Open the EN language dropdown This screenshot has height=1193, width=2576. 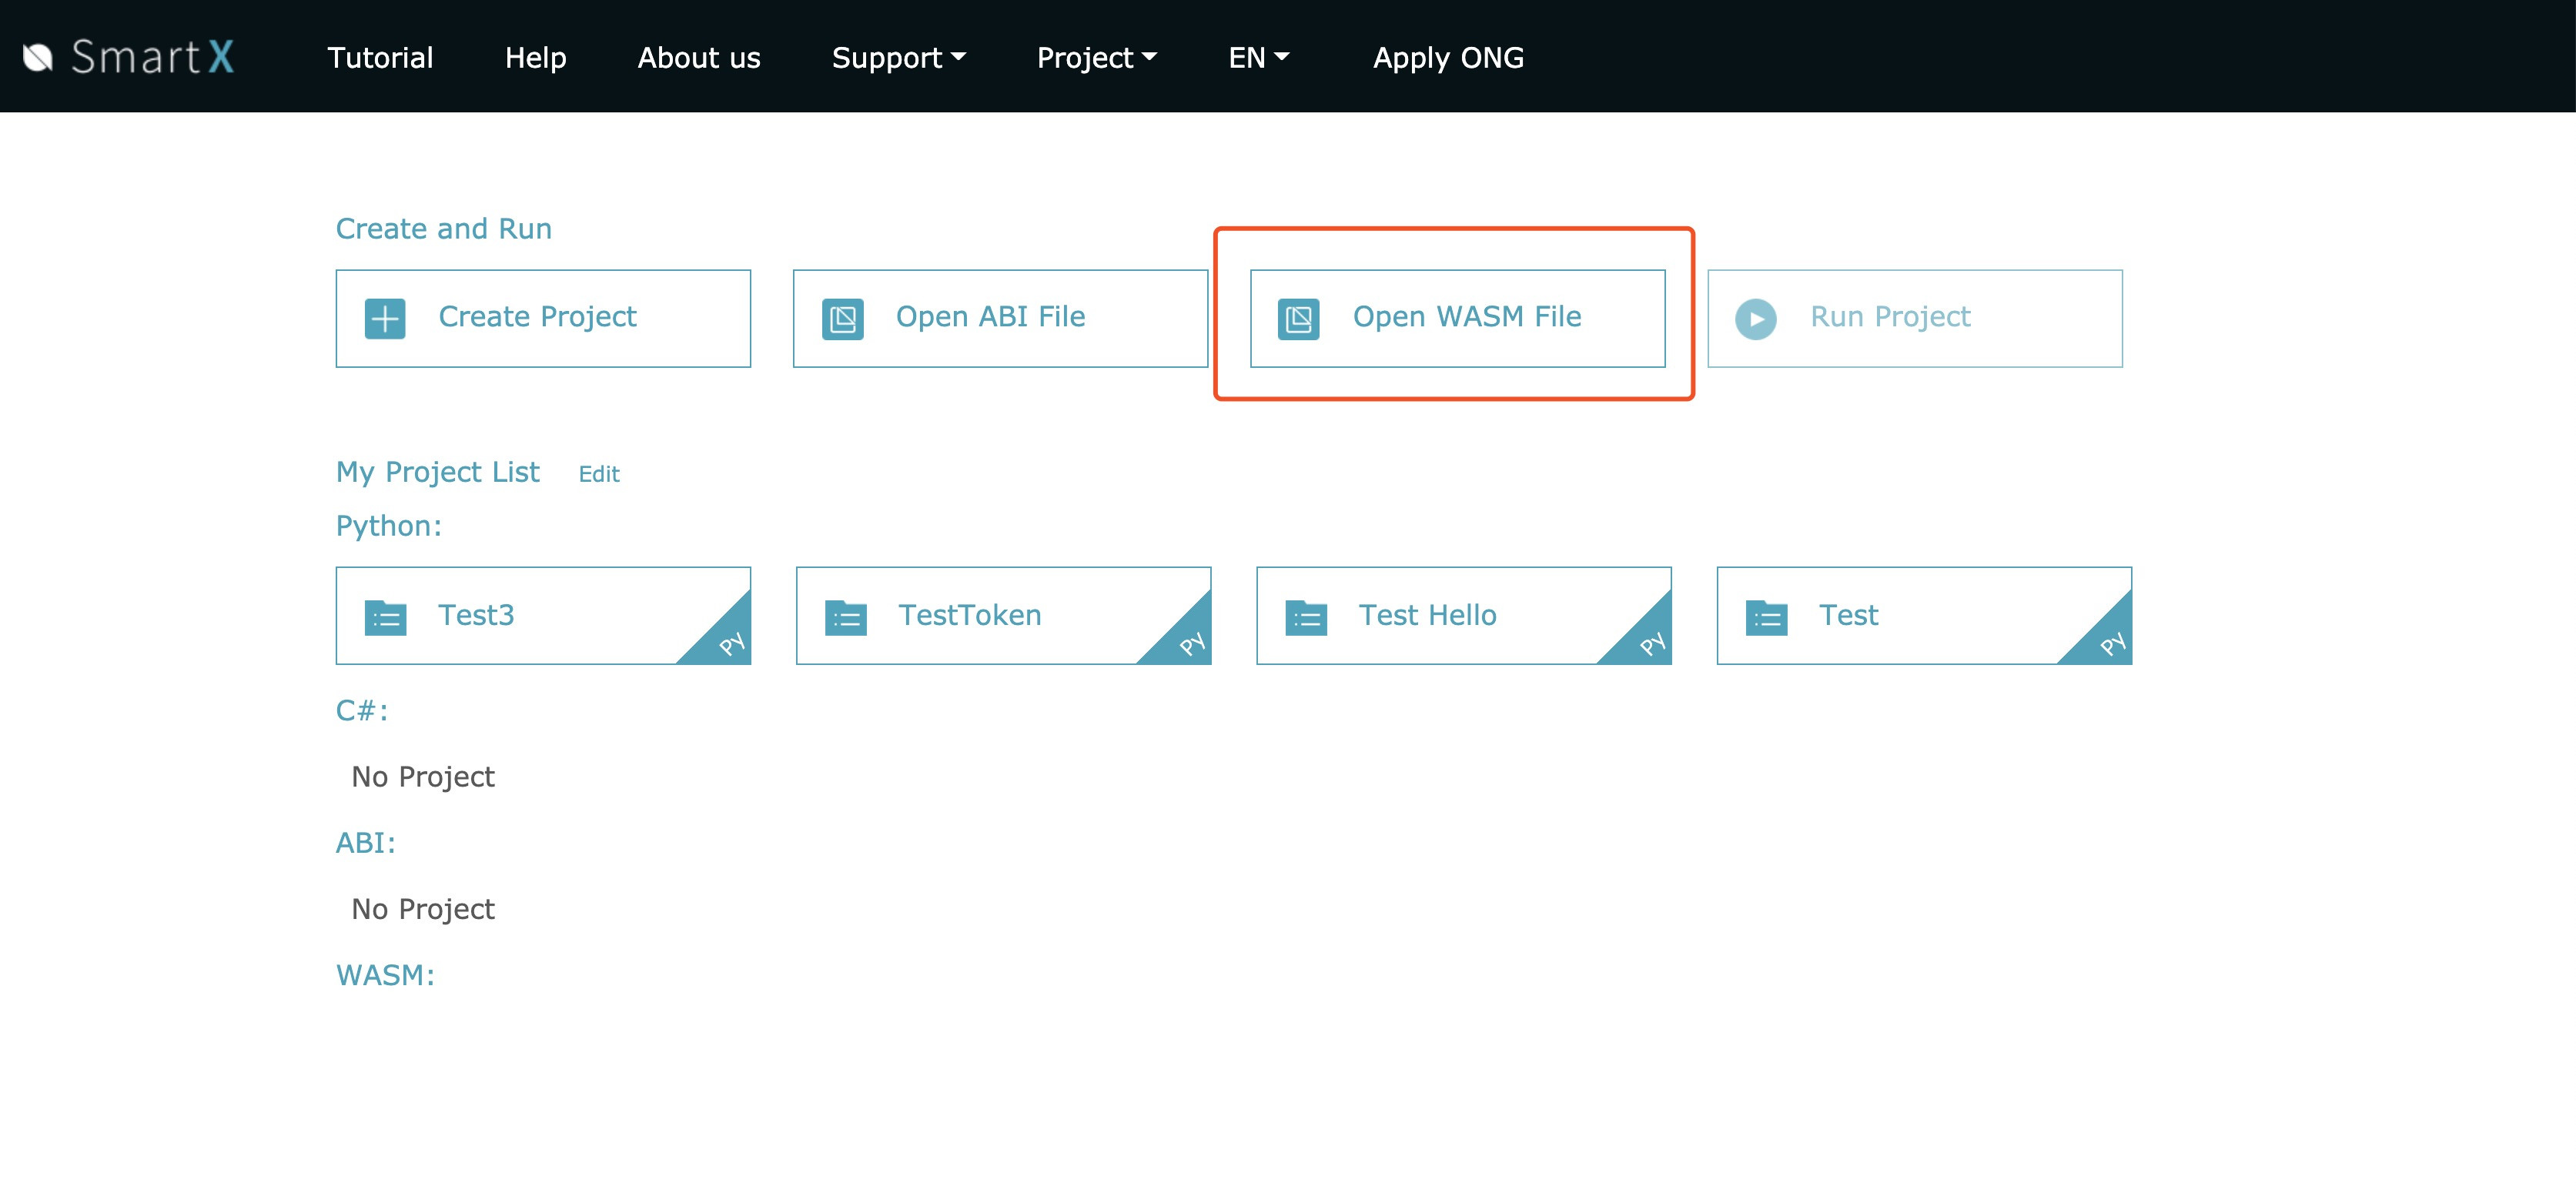(1257, 58)
